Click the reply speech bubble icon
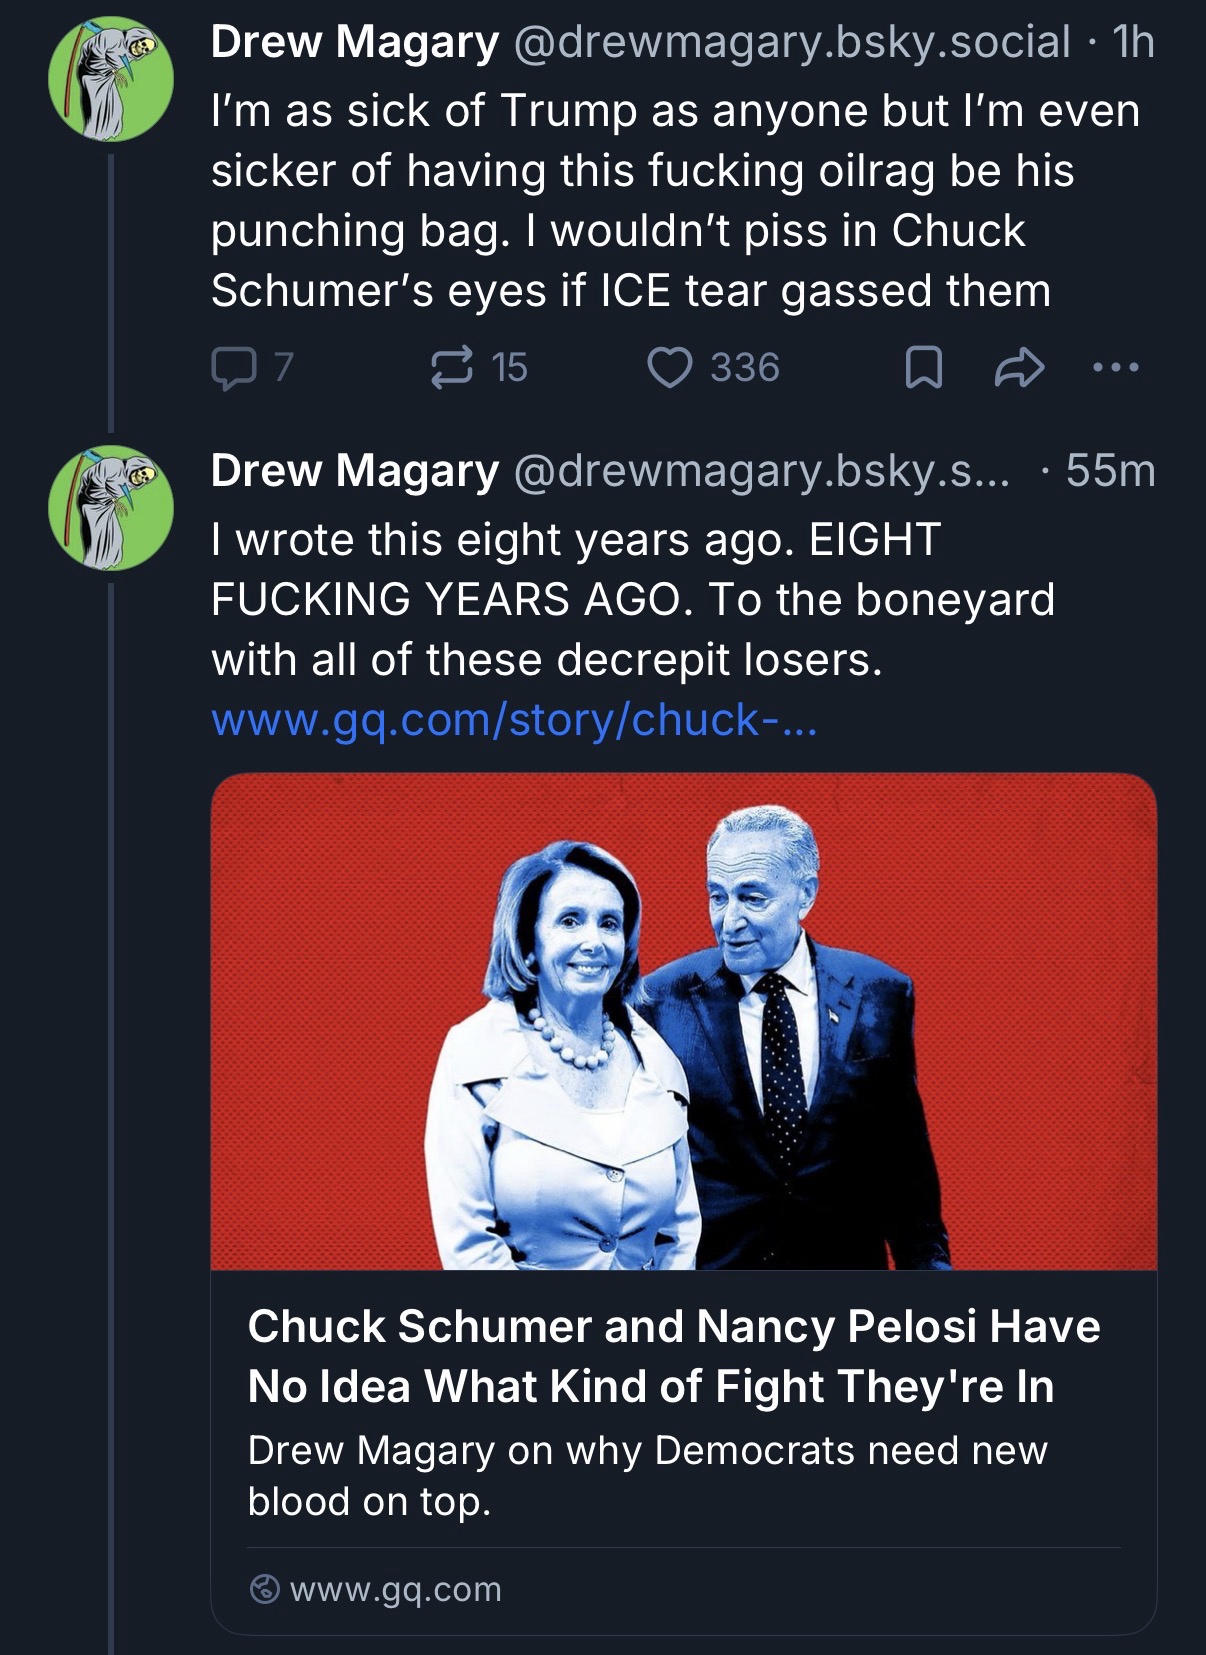Viewport: 1206px width, 1655px height. click(x=233, y=368)
